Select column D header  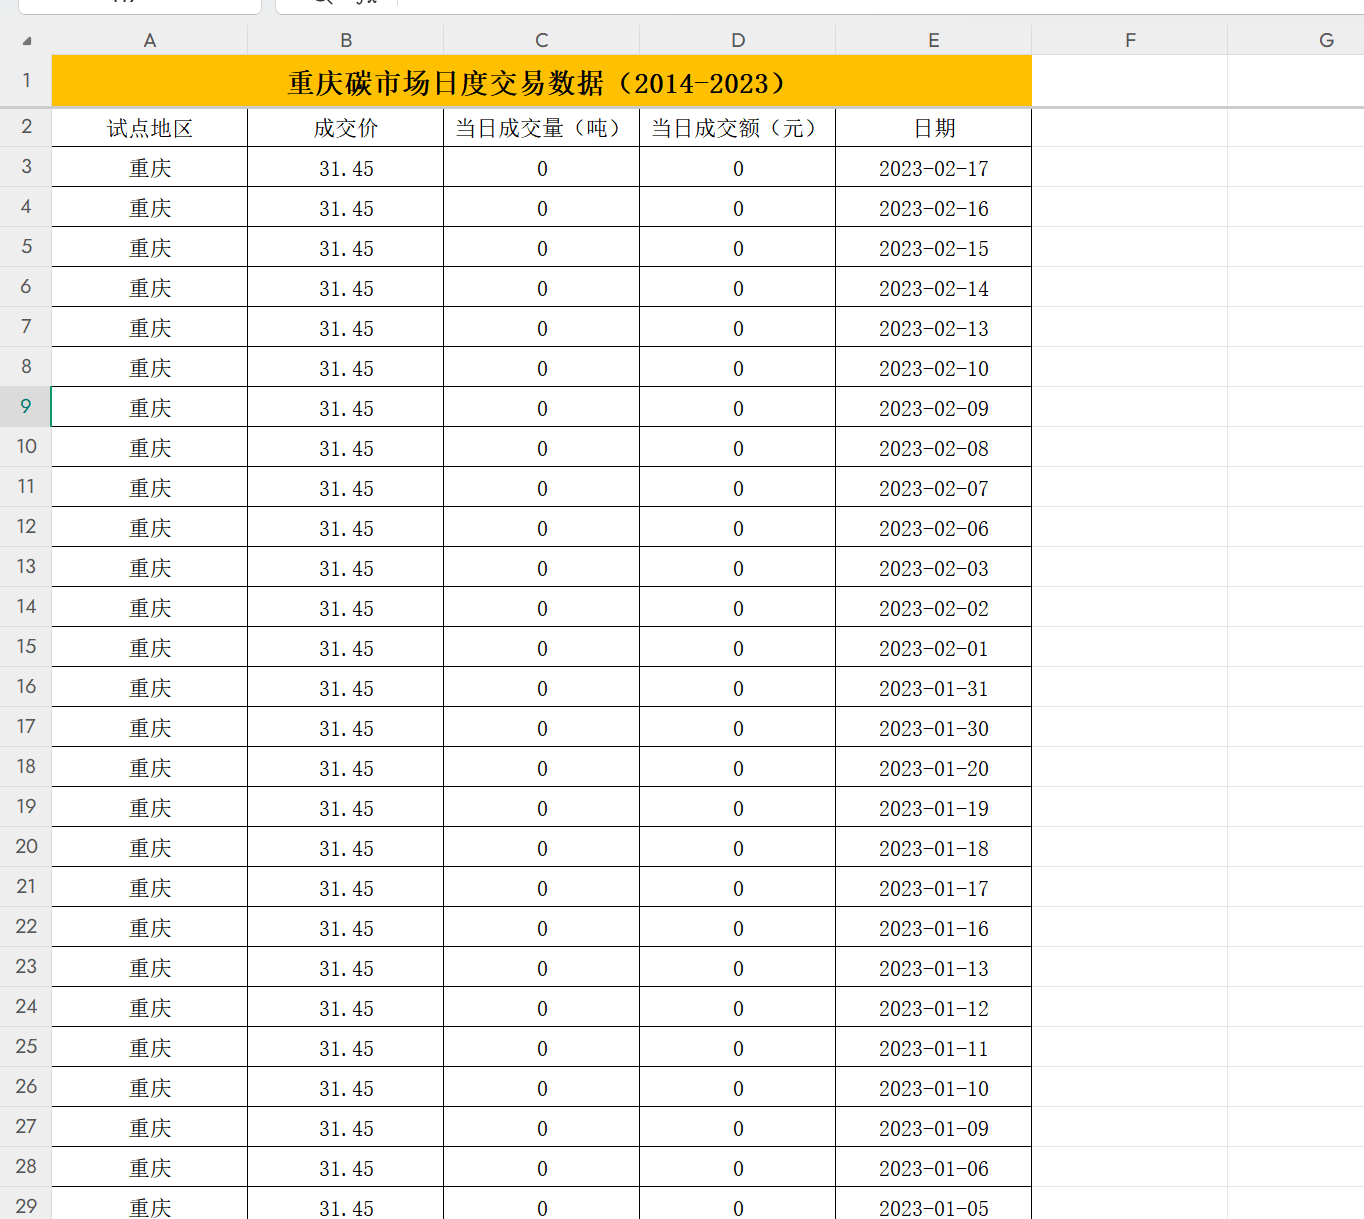[738, 40]
